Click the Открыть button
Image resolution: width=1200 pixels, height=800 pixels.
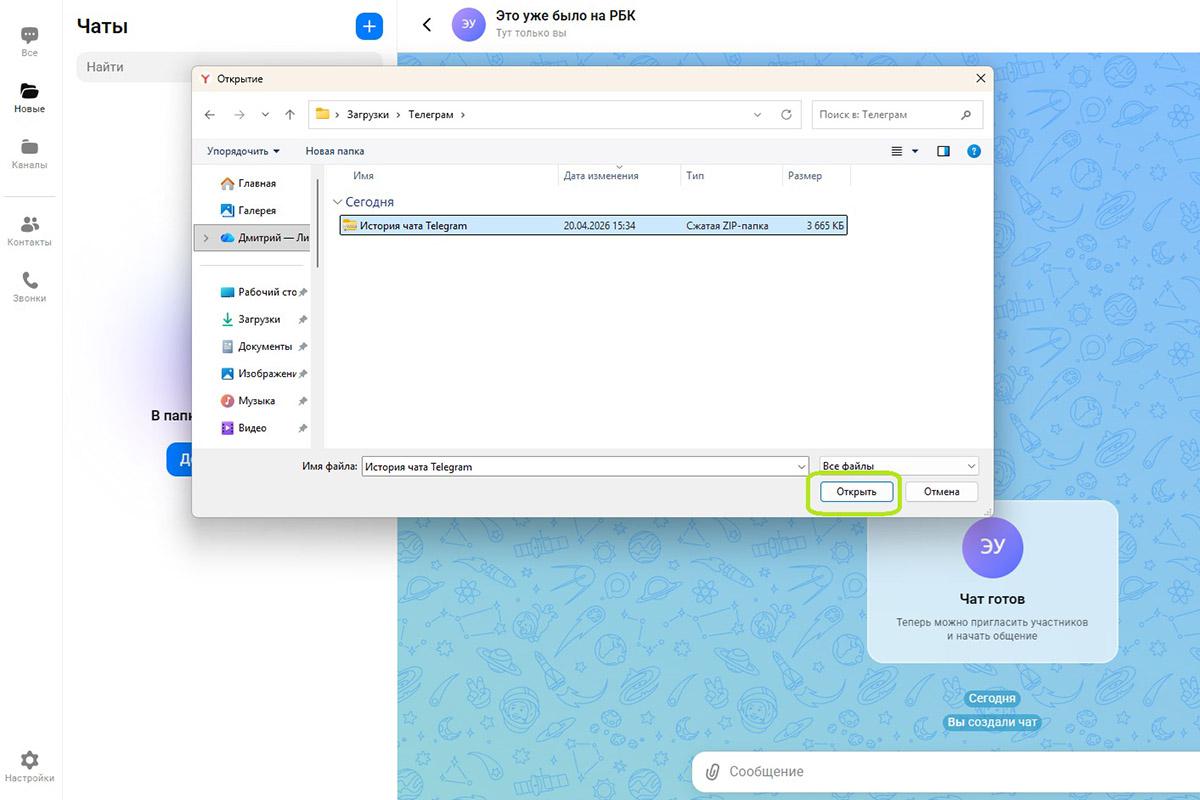point(856,491)
